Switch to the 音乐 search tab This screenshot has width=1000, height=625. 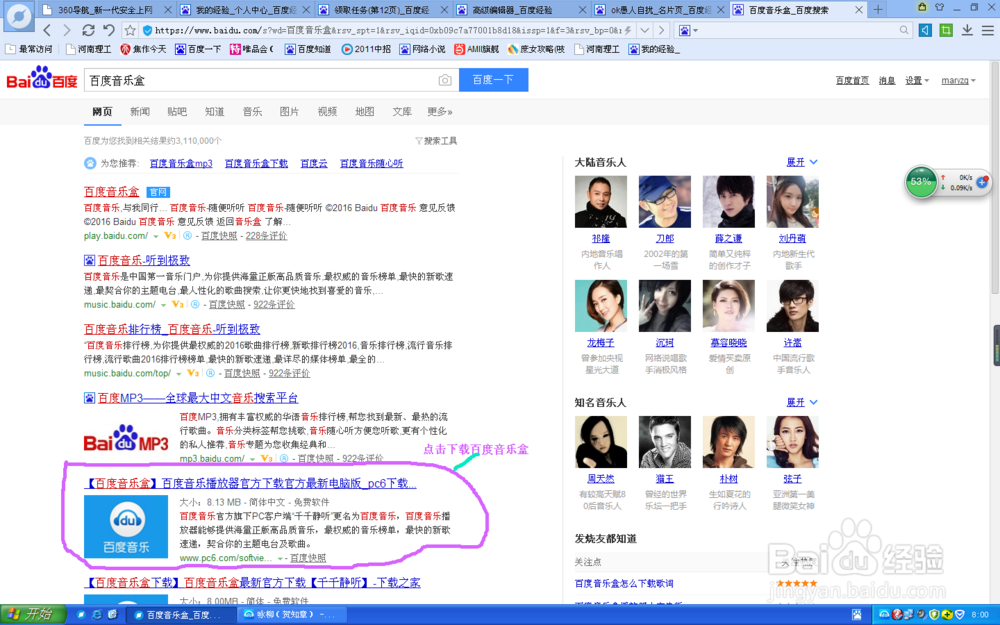252,112
